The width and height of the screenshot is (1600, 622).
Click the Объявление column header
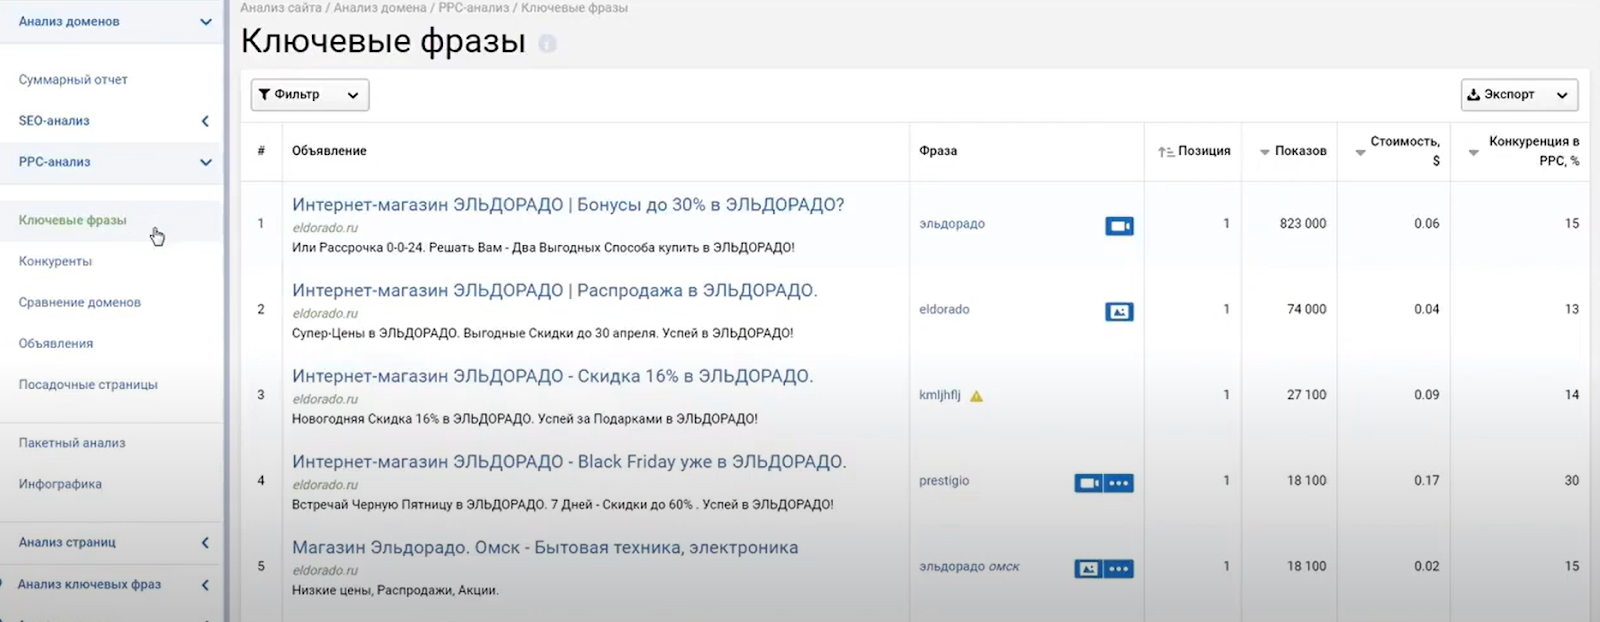coord(329,151)
